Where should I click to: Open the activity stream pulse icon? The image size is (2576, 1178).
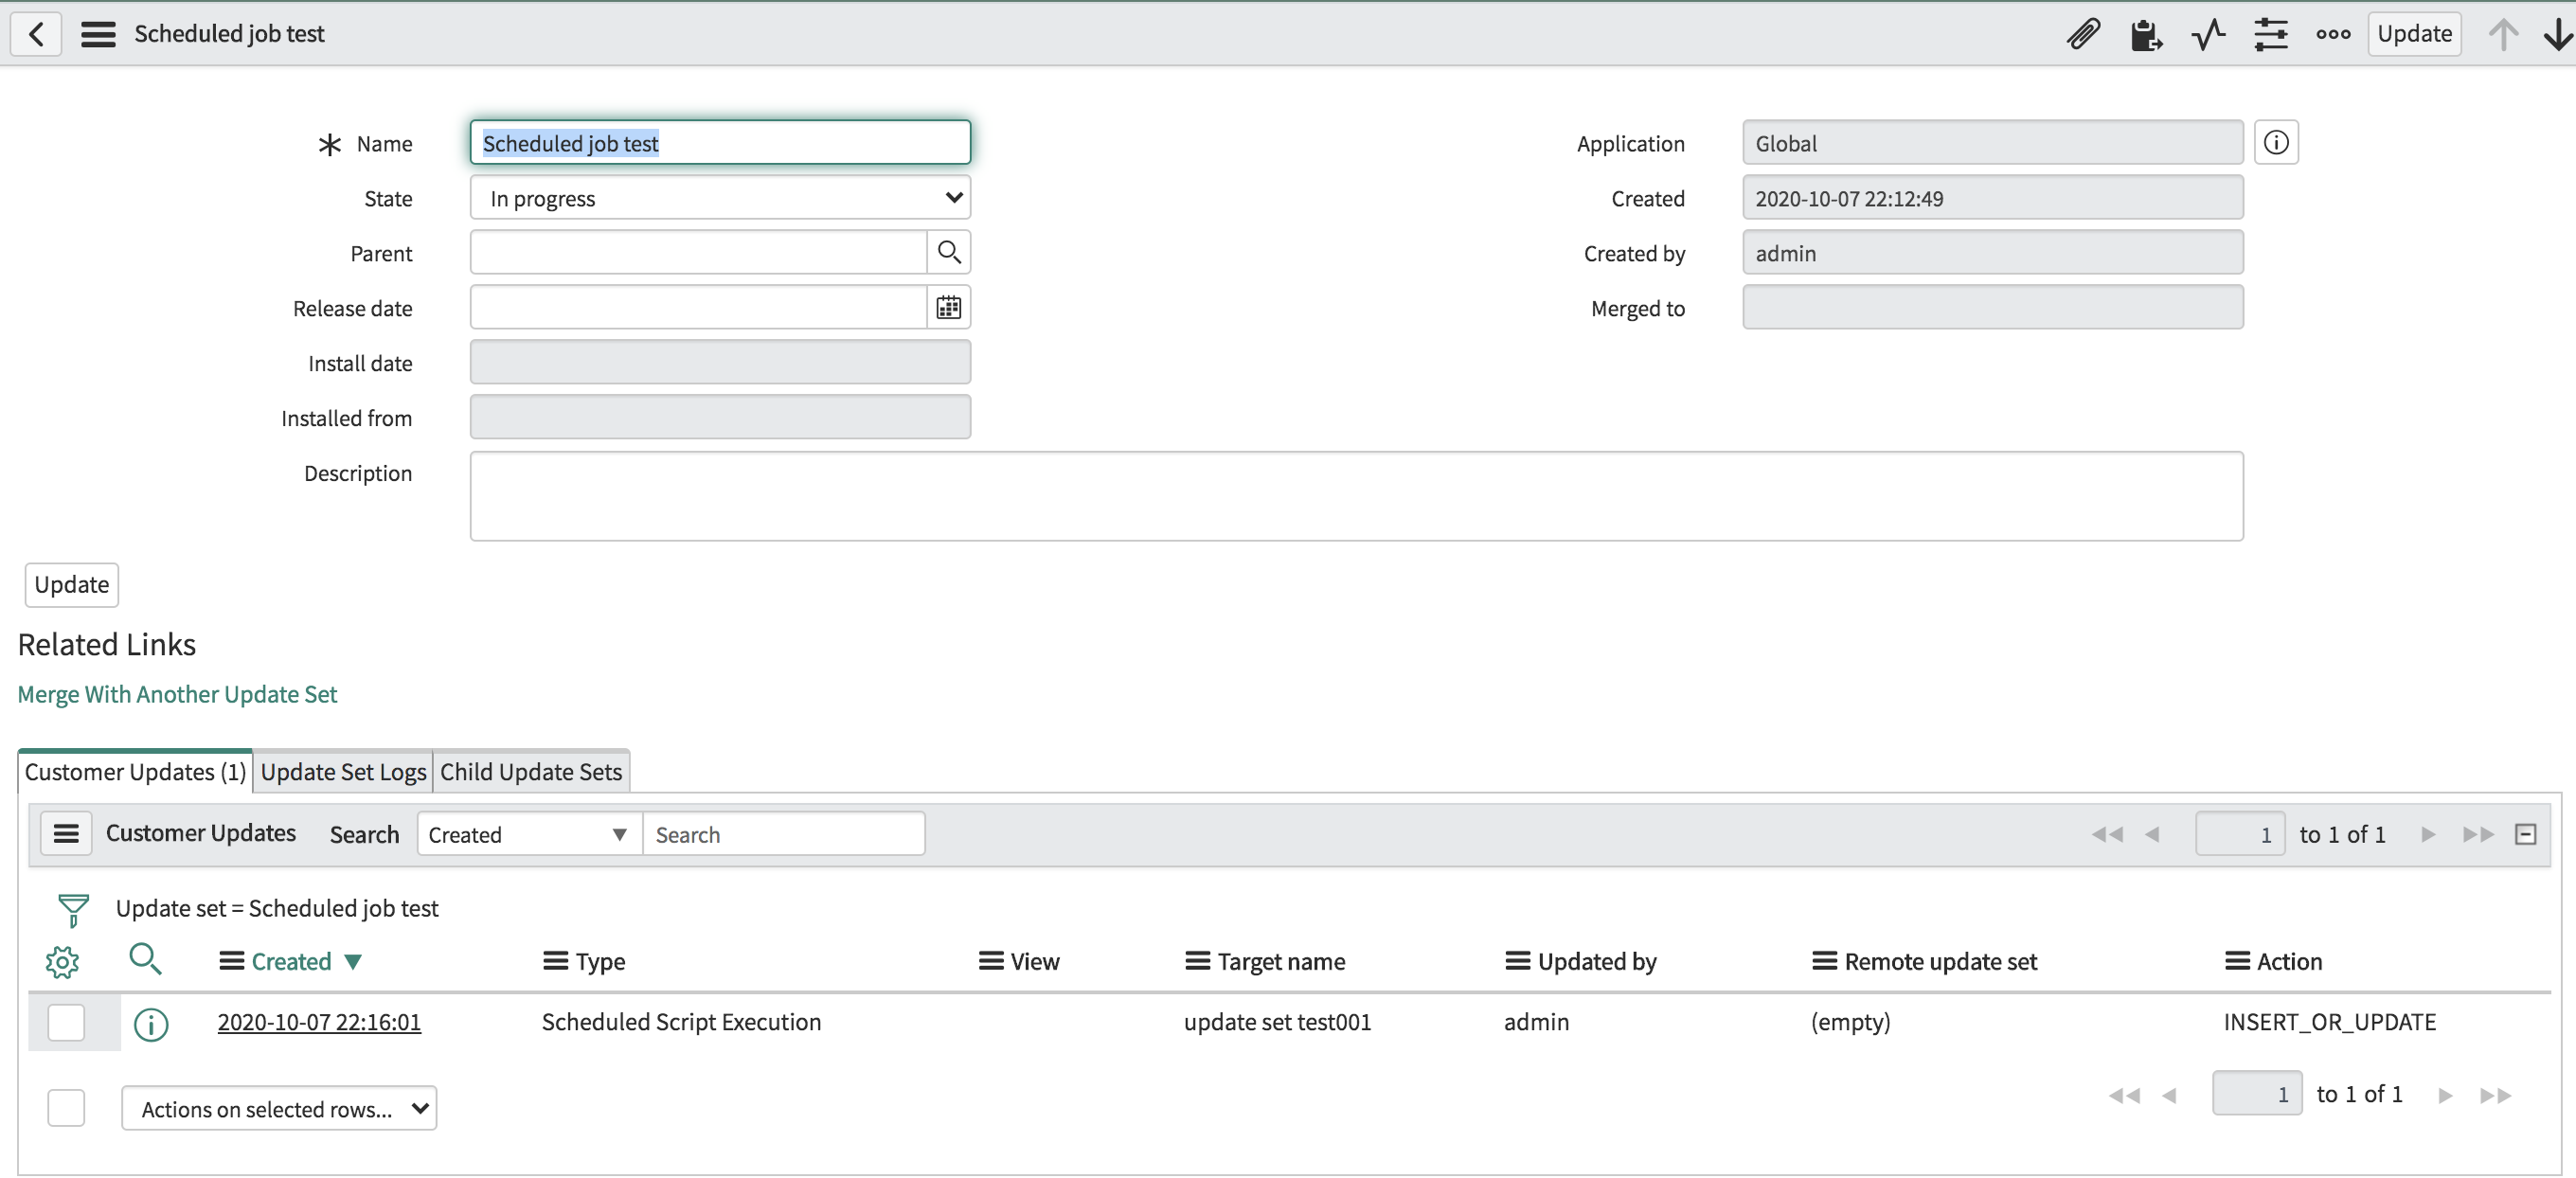pyautogui.click(x=2208, y=34)
